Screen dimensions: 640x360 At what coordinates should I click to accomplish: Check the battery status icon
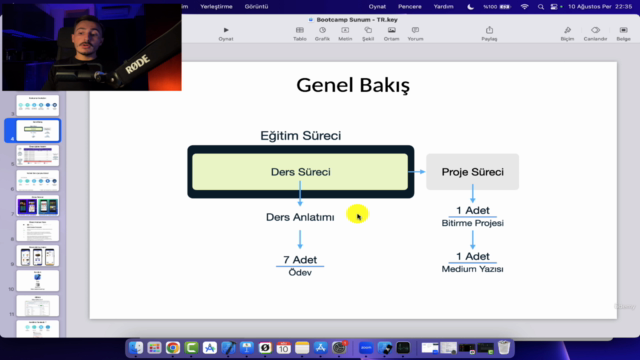pos(504,7)
